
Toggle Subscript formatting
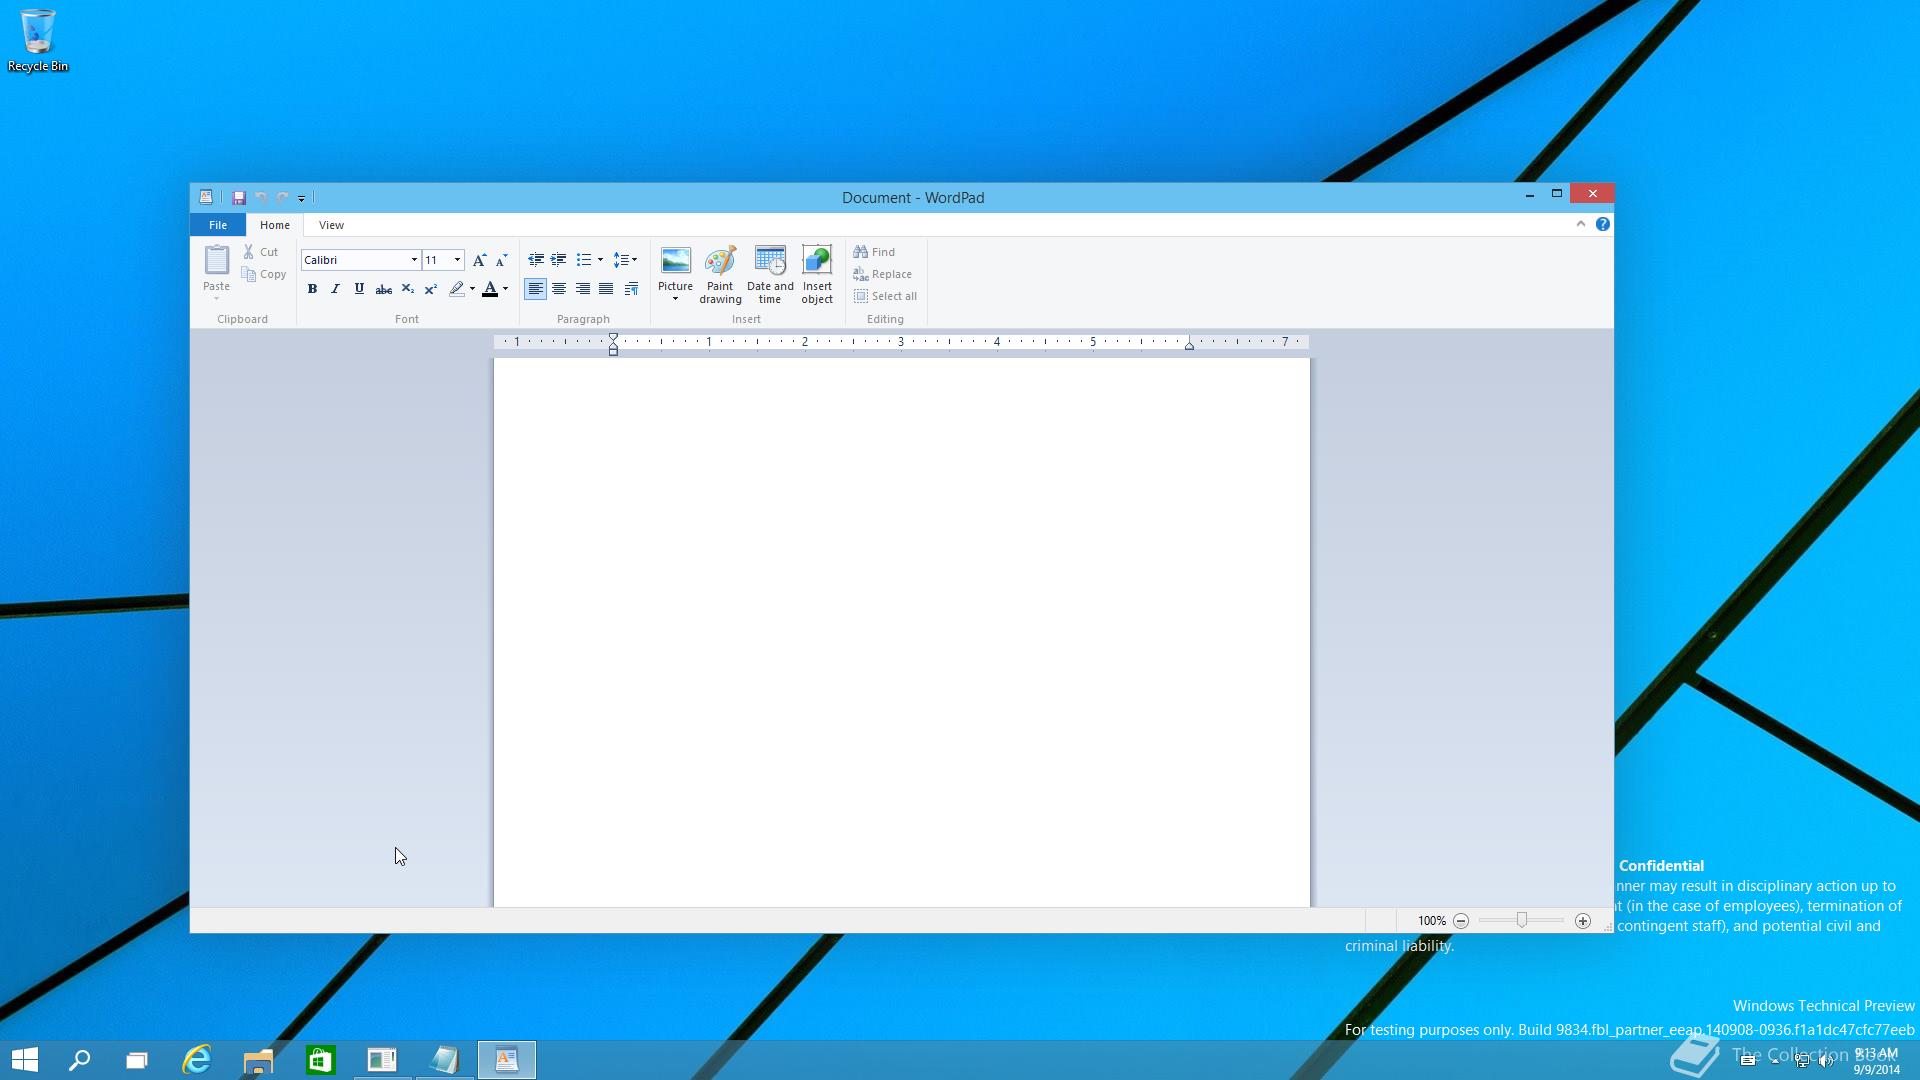click(x=407, y=289)
